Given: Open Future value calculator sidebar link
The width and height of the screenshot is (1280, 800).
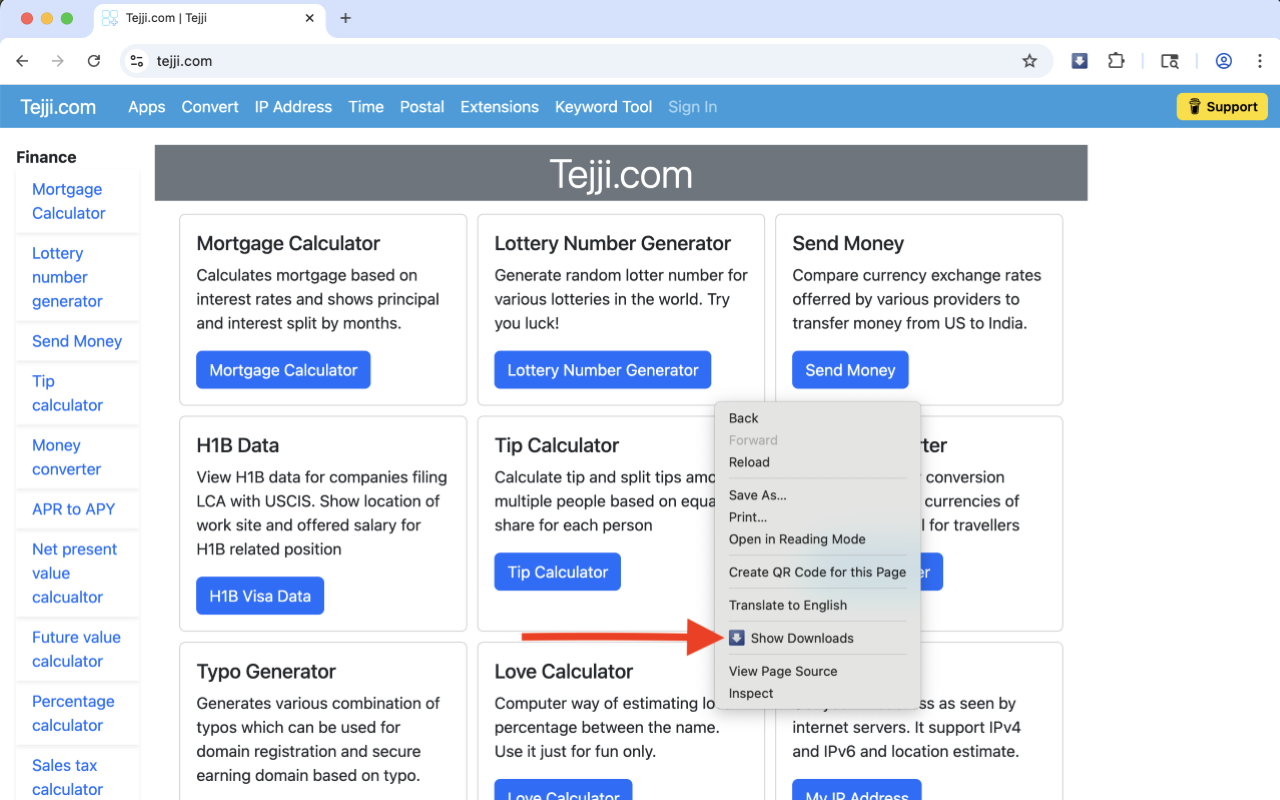Looking at the screenshot, I should click(76, 649).
